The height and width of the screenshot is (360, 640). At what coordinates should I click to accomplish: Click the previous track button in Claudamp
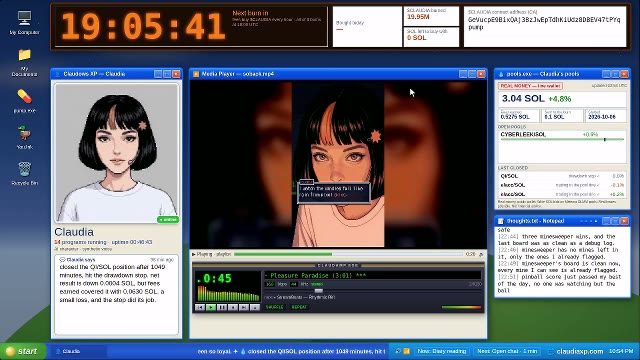[x=200, y=307]
